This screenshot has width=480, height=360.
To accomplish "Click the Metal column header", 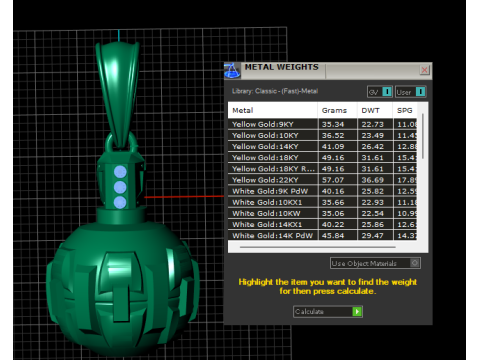I will click(273, 110).
